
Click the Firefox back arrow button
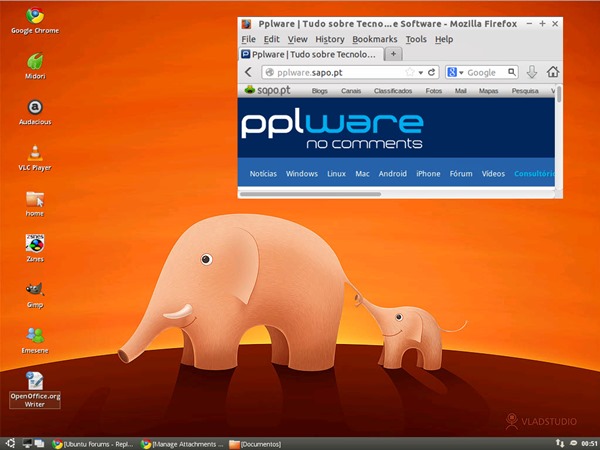248,72
